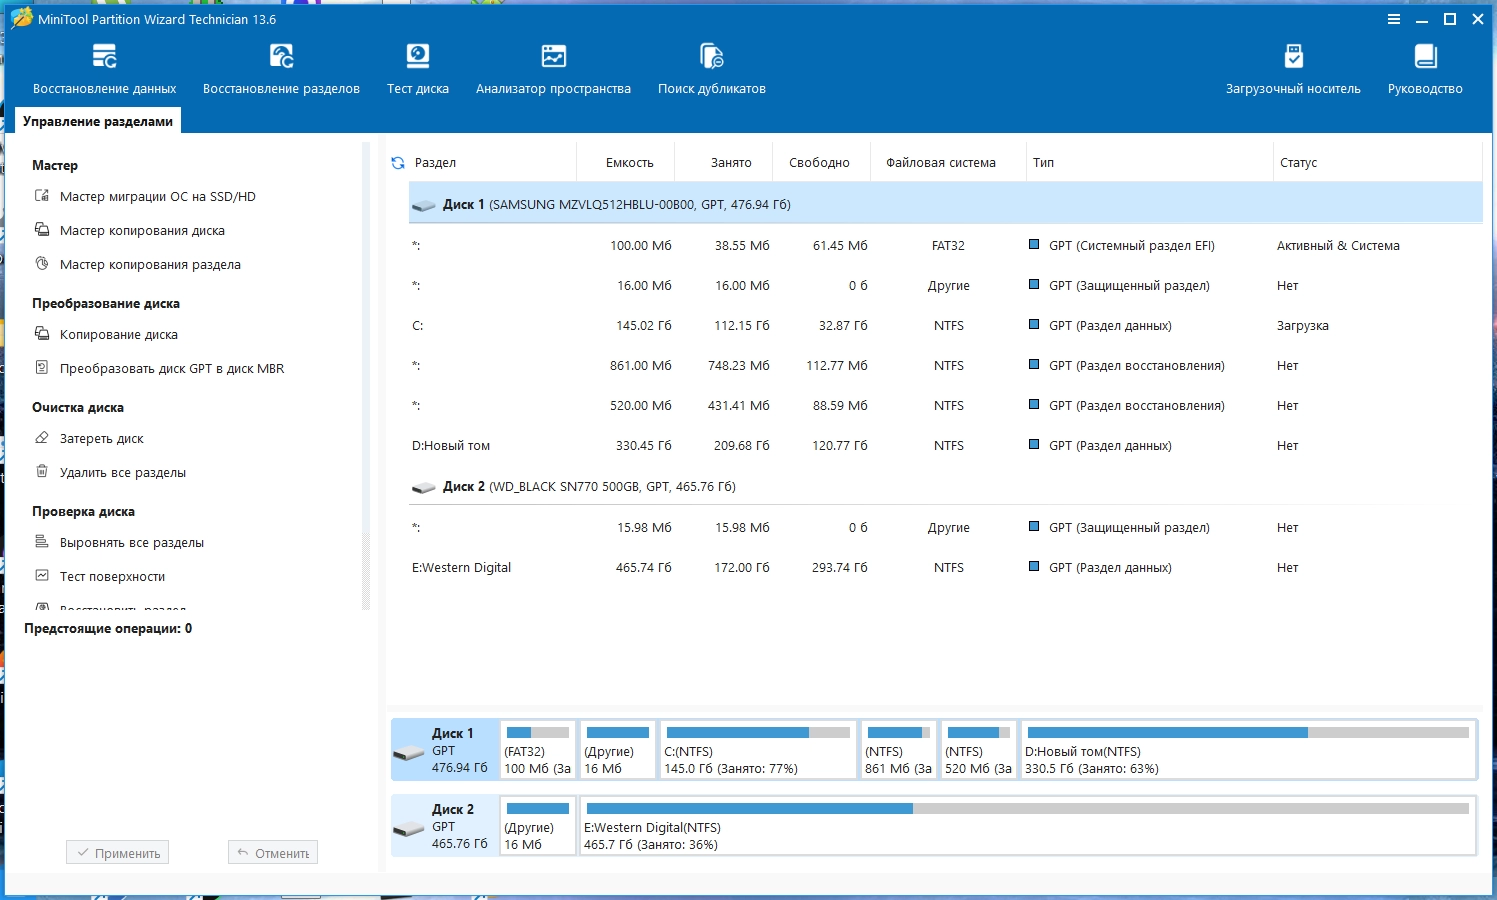
Task: Launch Восстановление разделов from the toolbar
Action: (281, 68)
